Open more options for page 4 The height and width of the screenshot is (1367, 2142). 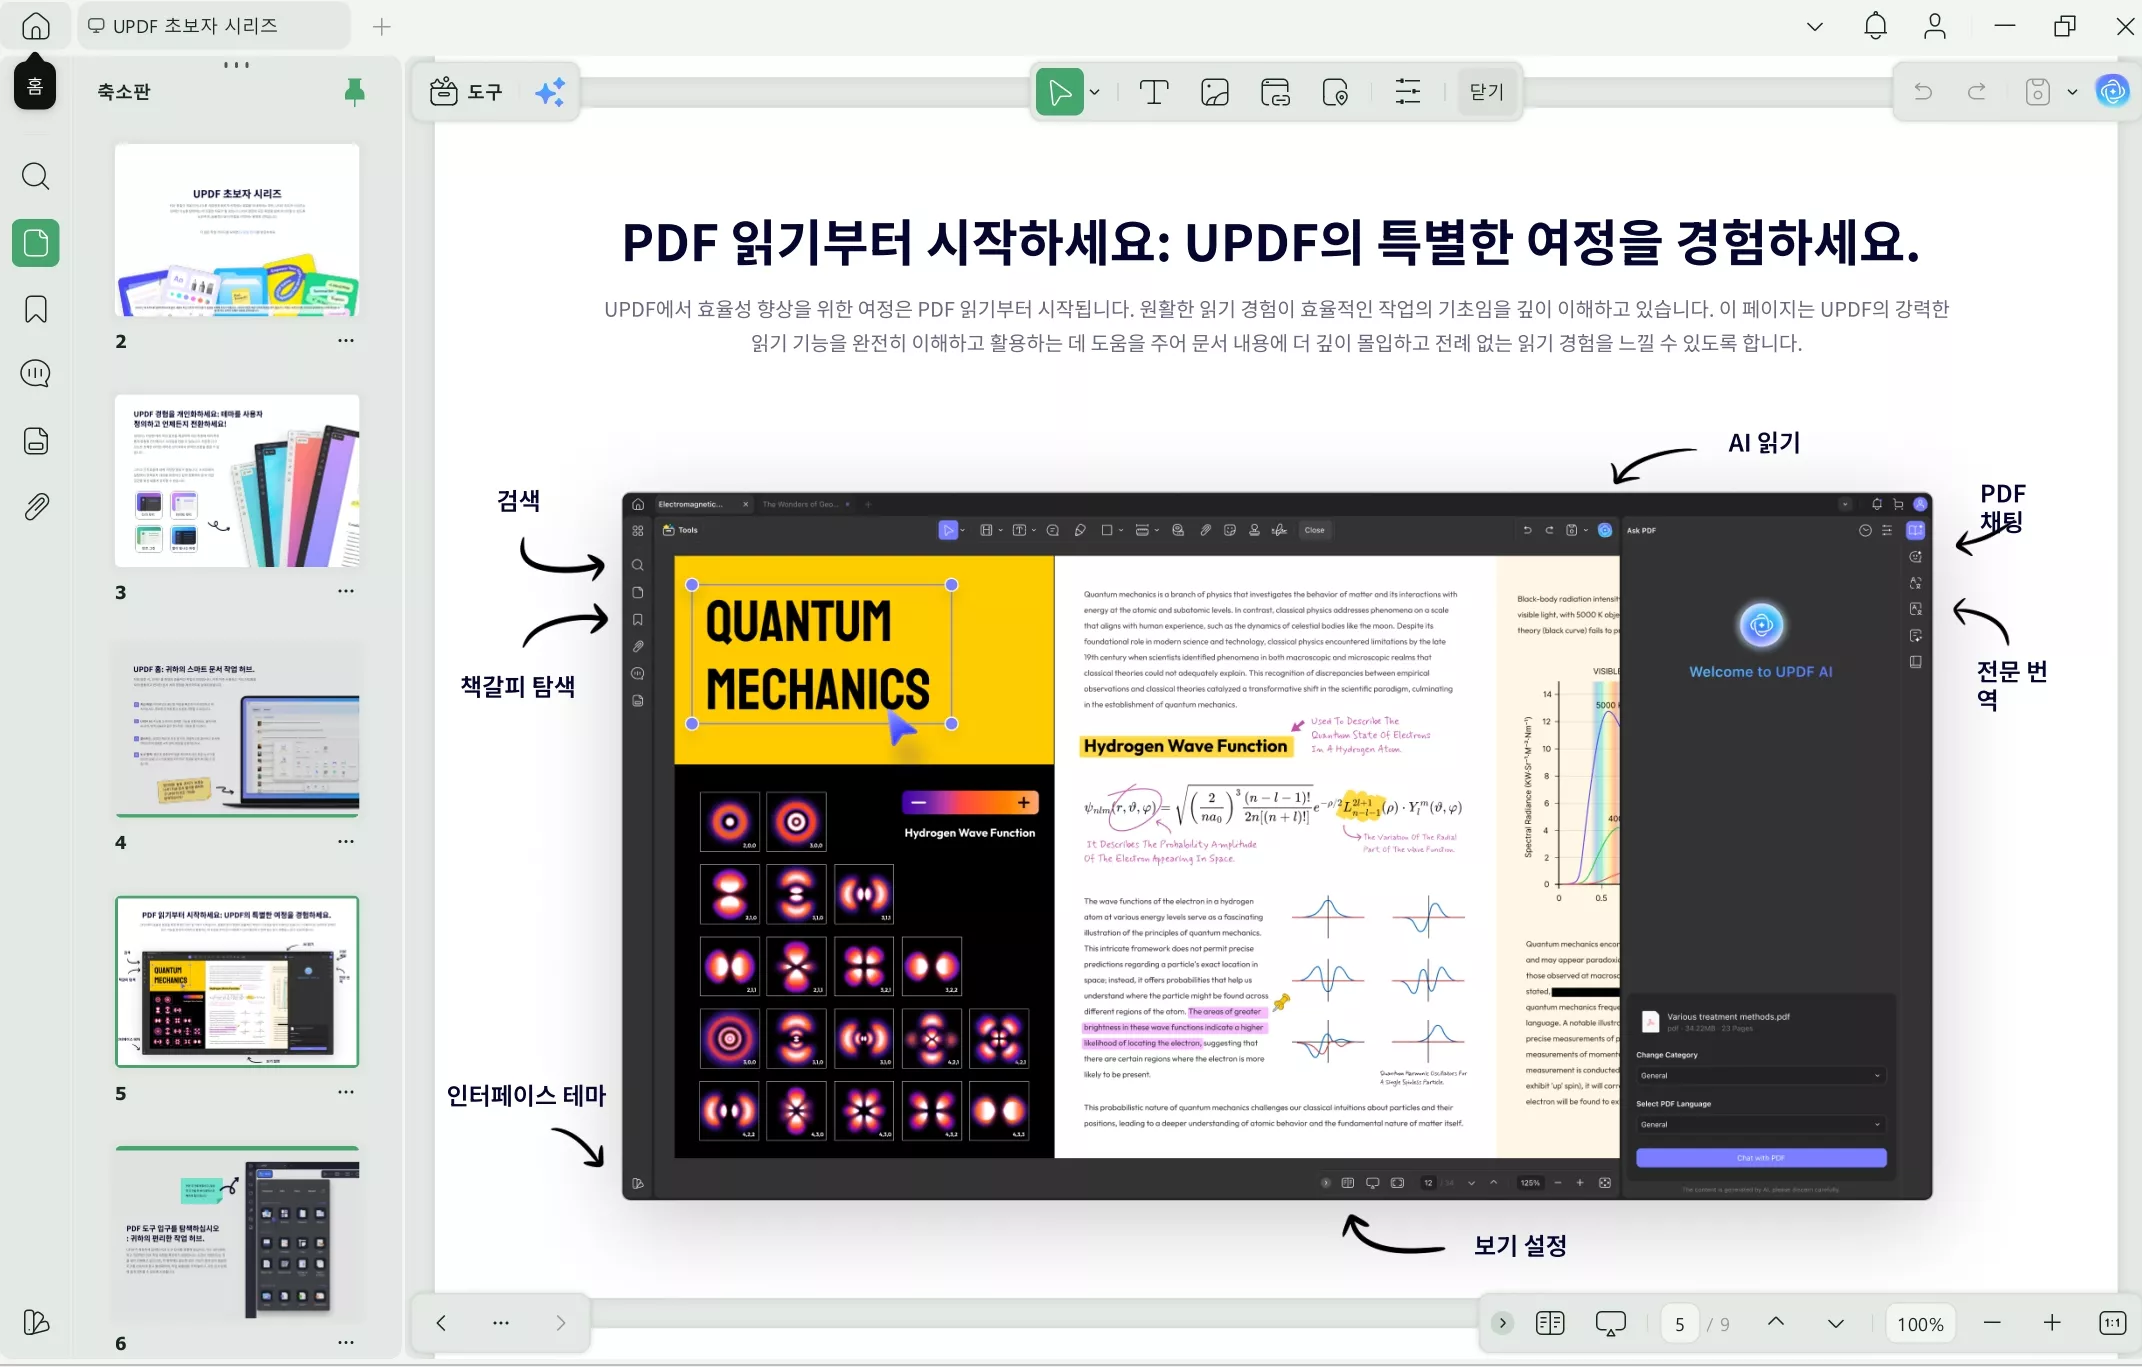tap(346, 842)
